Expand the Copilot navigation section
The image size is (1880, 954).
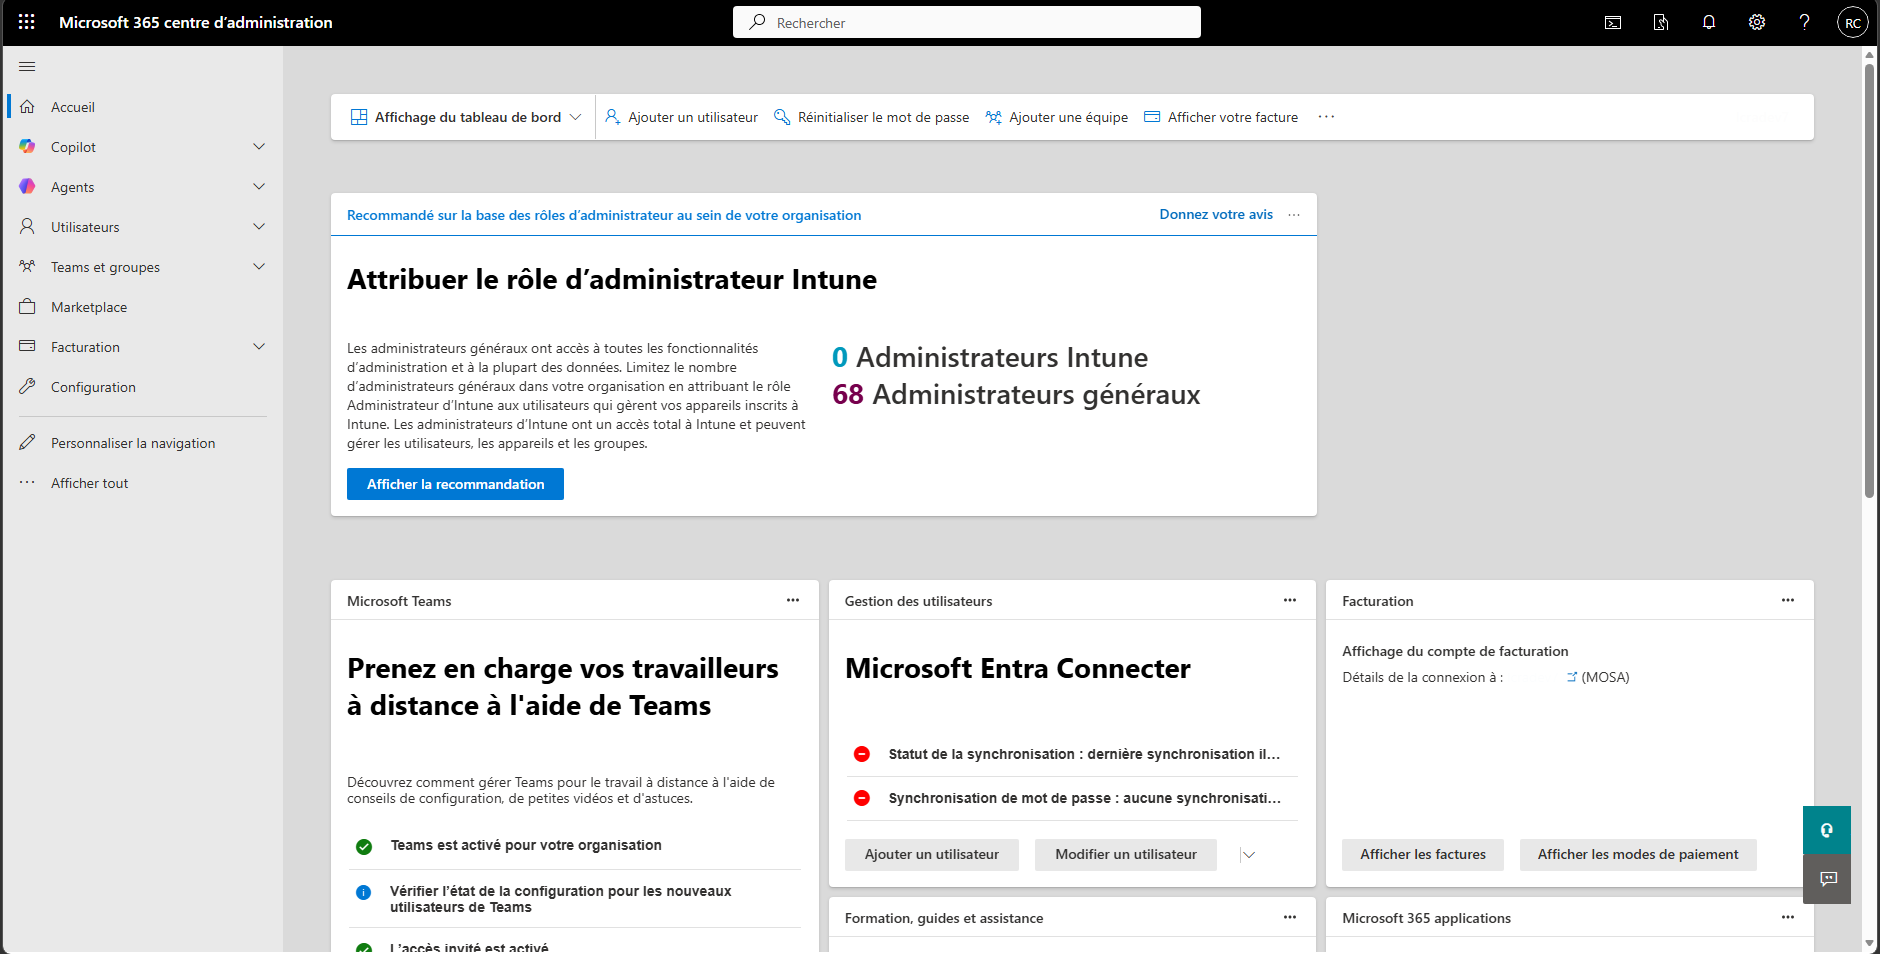[259, 147]
